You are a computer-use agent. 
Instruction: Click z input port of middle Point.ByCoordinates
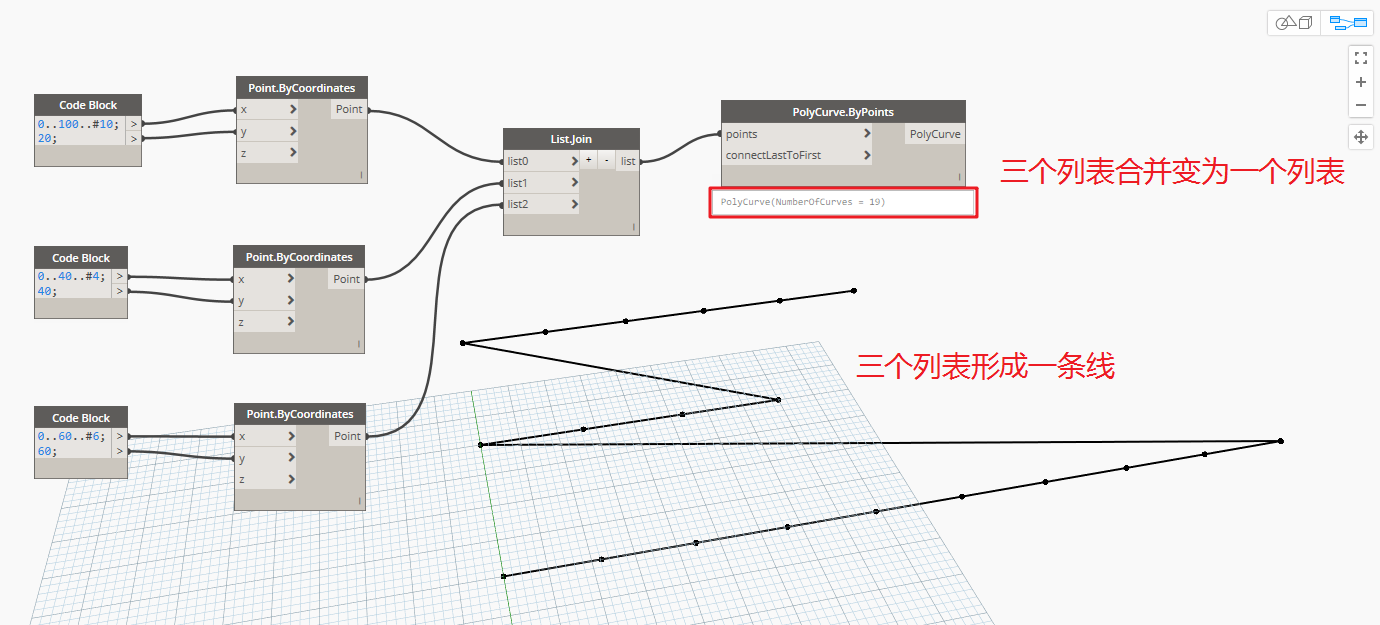point(265,322)
